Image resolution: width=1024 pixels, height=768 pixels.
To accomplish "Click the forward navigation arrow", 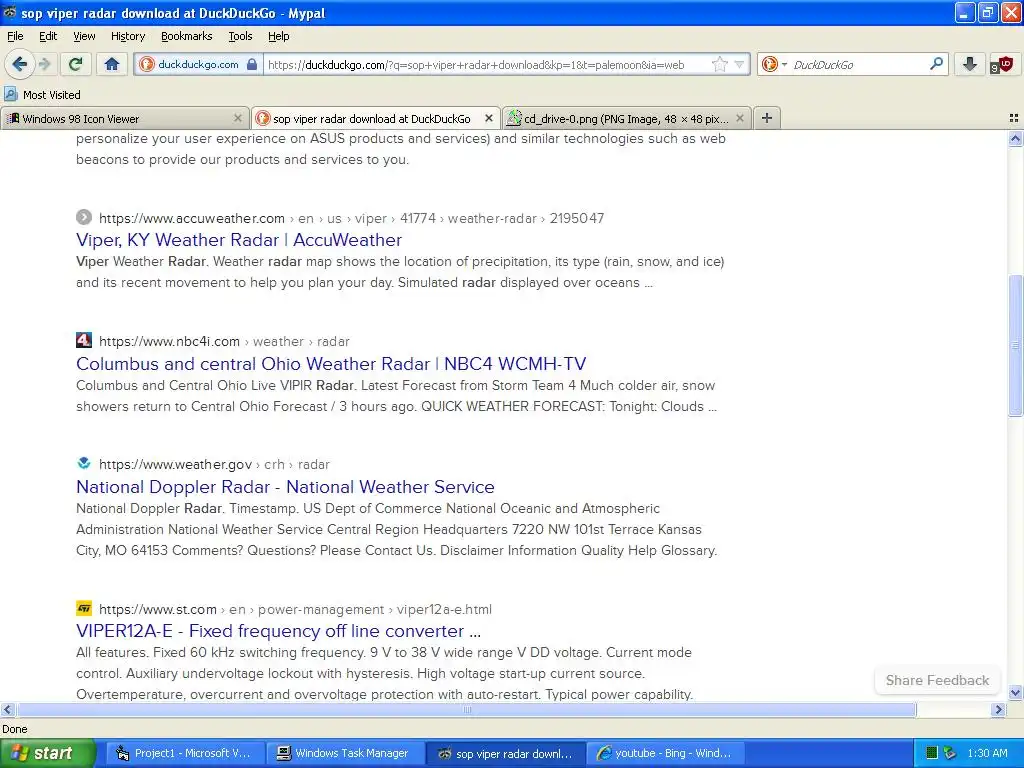I will 45,64.
